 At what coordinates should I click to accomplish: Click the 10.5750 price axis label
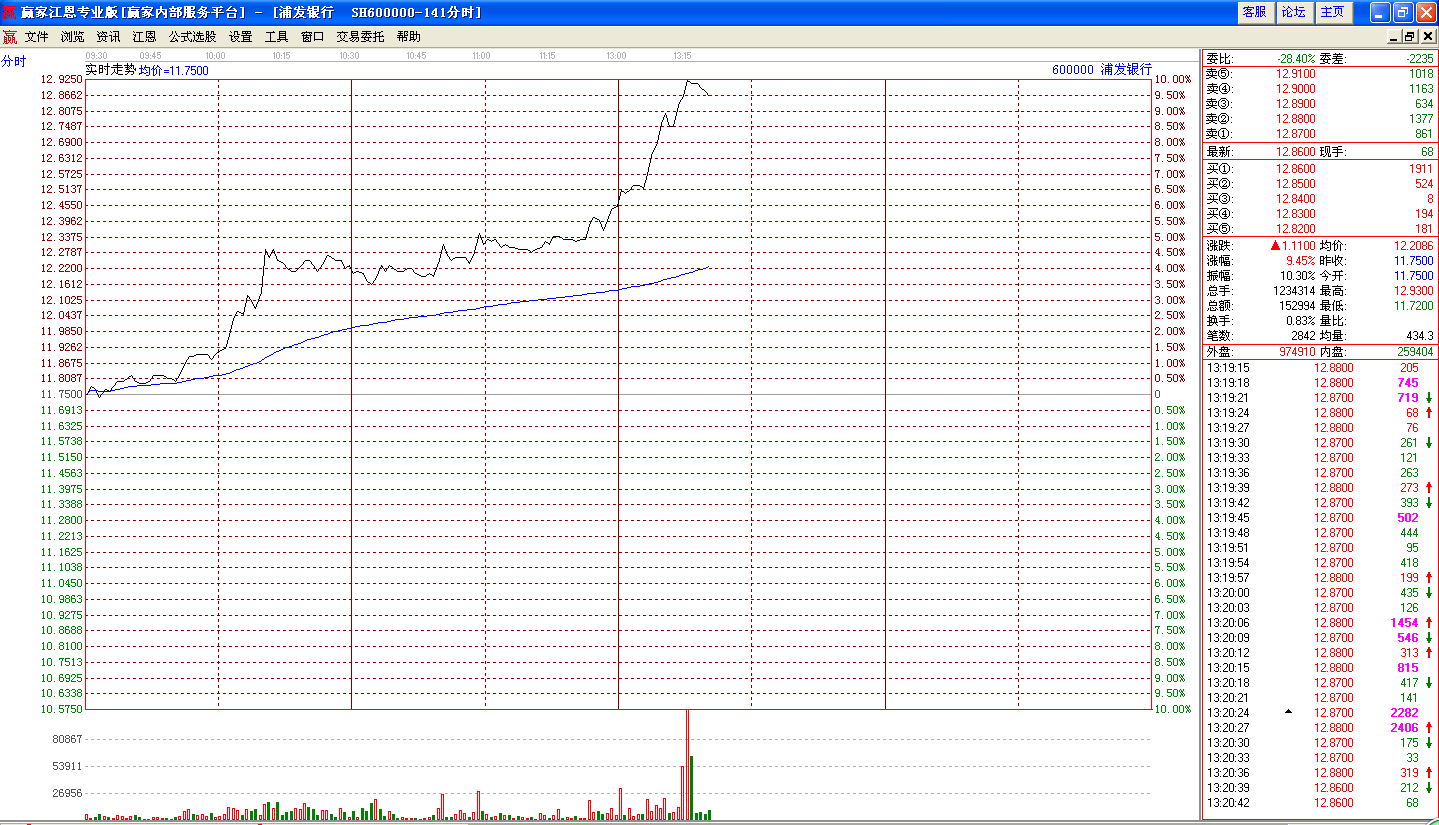tap(62, 709)
